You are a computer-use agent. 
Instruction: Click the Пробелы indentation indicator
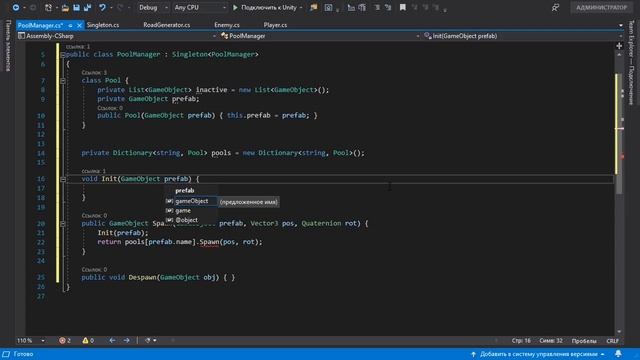tap(584, 341)
